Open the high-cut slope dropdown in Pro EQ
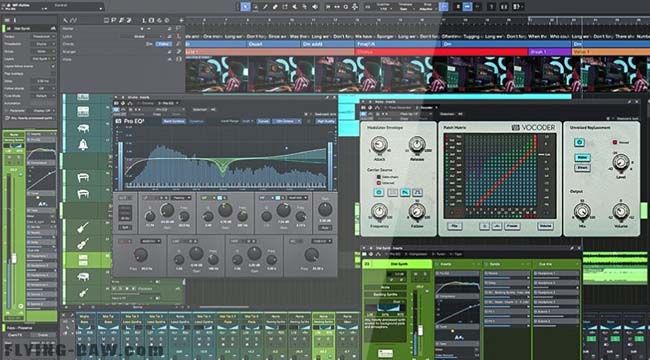The width and height of the screenshot is (650, 360). click(x=322, y=241)
